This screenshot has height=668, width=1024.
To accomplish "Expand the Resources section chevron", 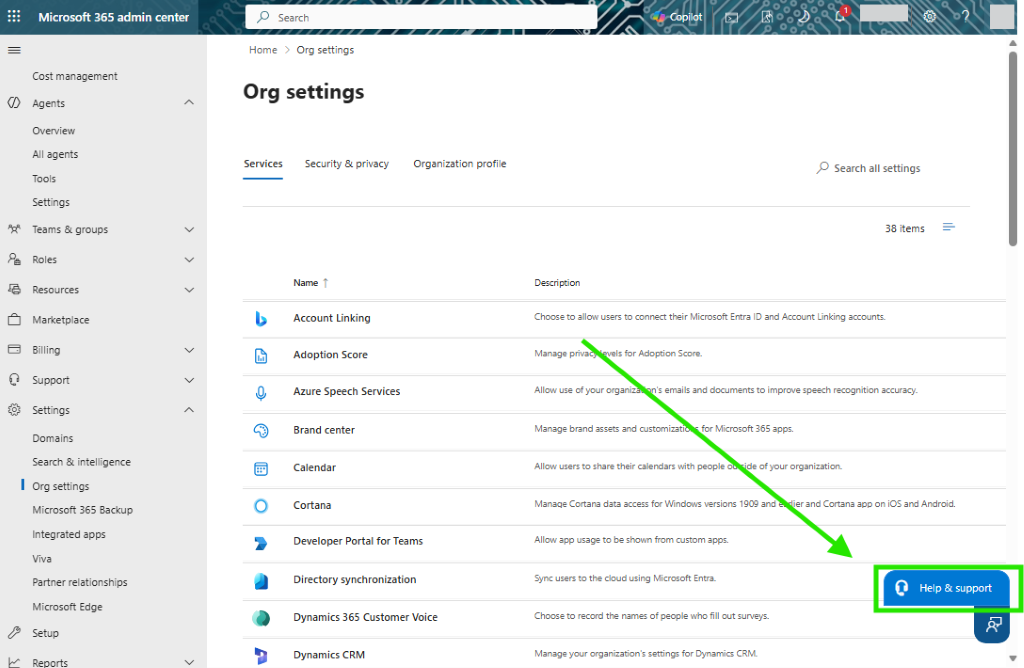I will pyautogui.click(x=189, y=290).
